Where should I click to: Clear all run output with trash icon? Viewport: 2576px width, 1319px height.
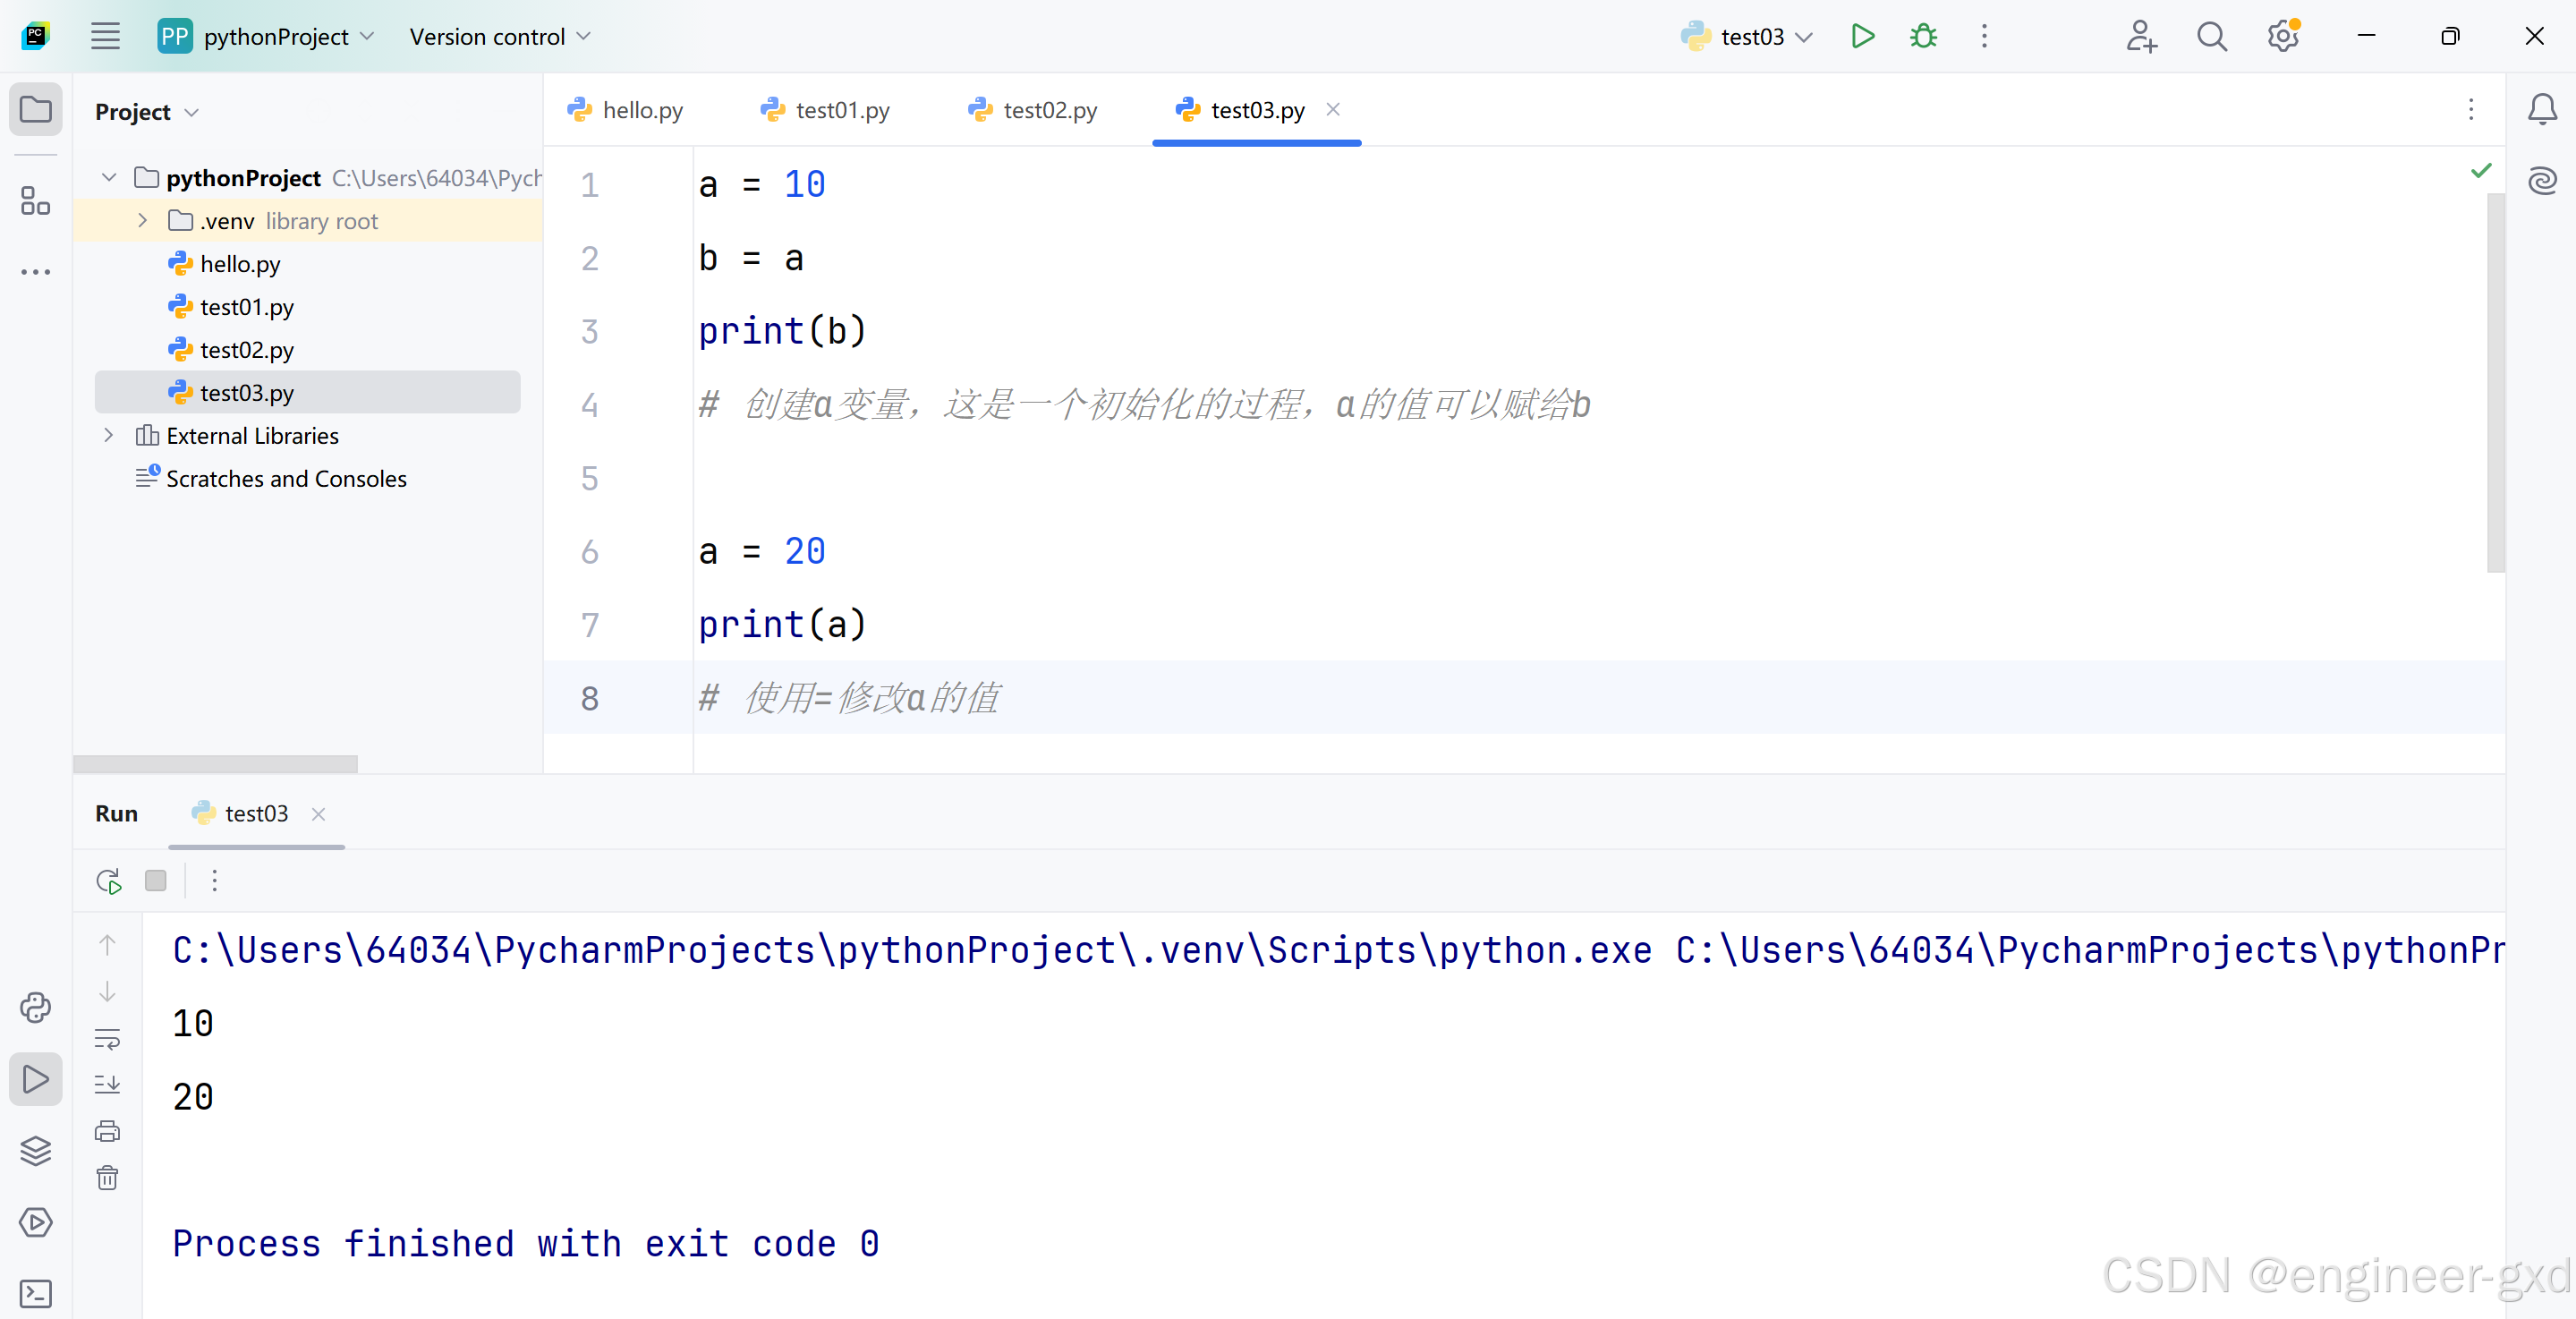point(108,1177)
